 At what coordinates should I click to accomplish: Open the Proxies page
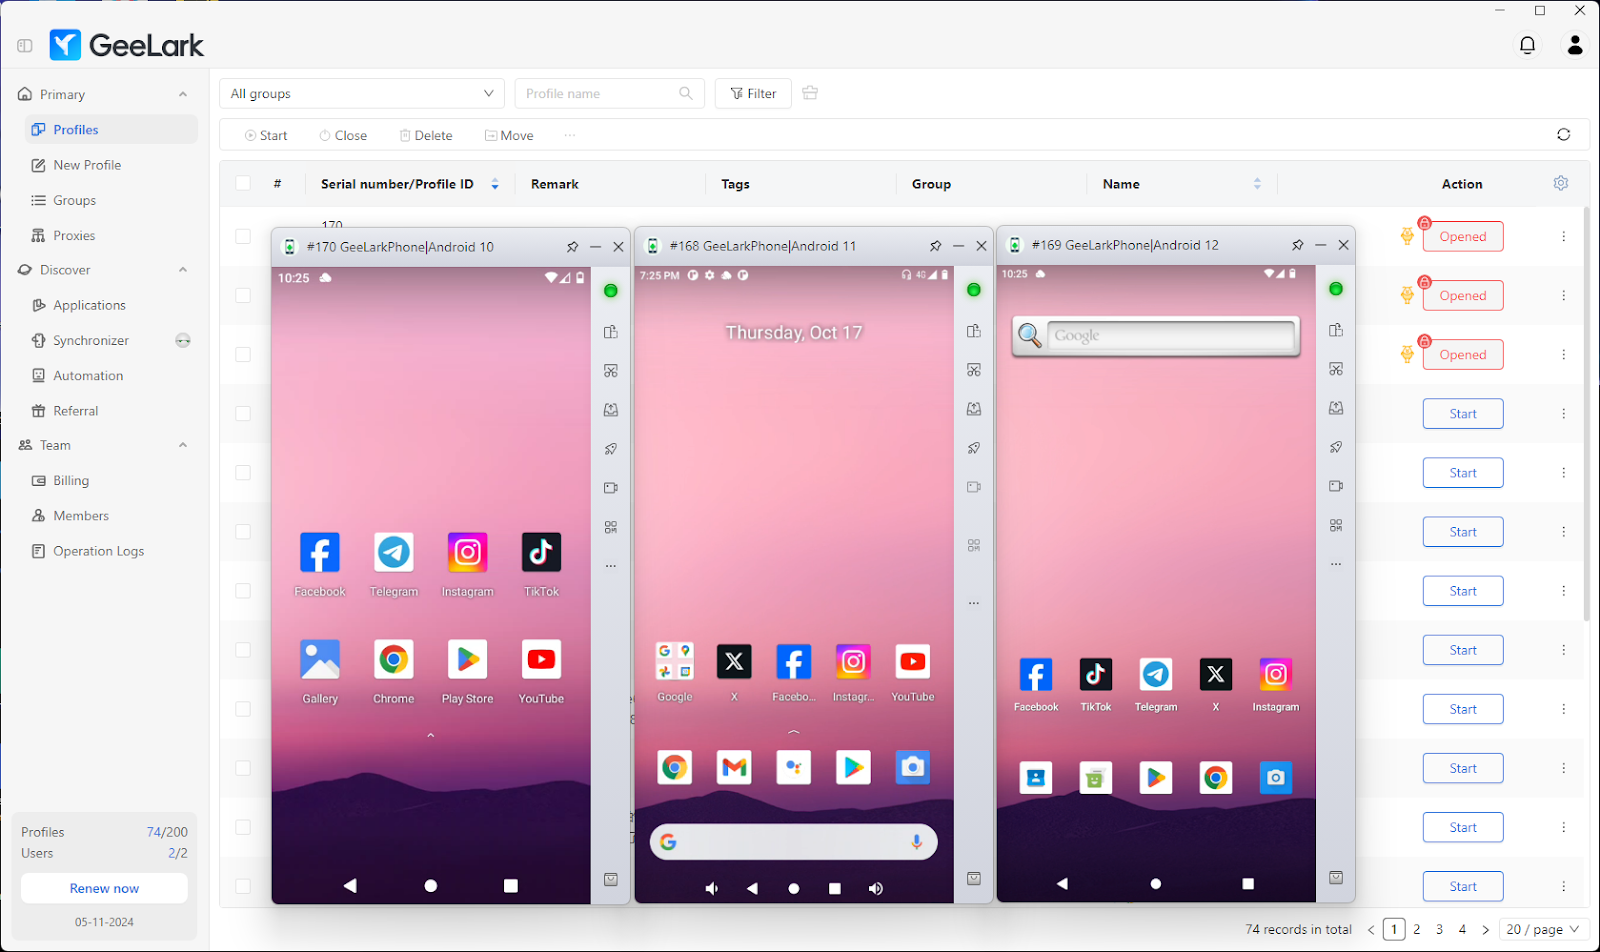tap(74, 235)
